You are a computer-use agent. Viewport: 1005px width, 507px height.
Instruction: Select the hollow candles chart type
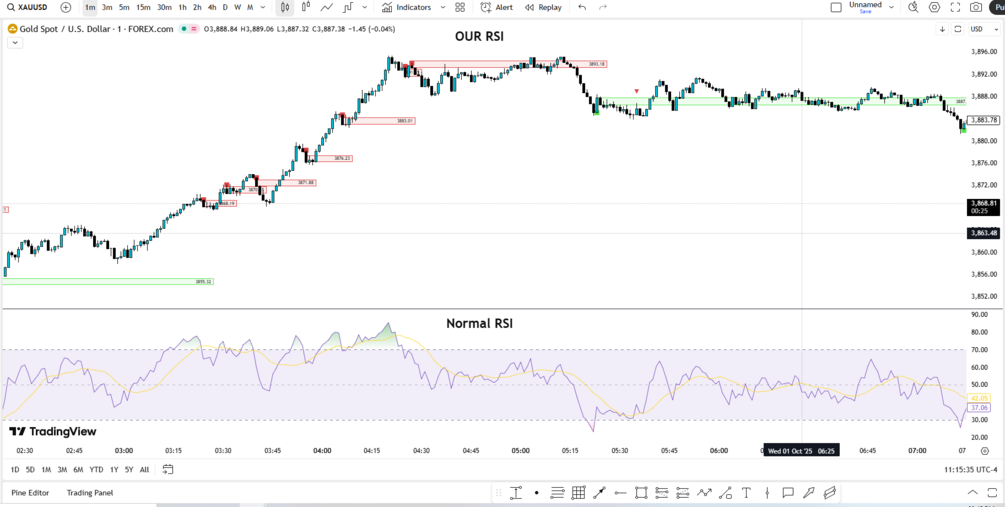coord(306,8)
